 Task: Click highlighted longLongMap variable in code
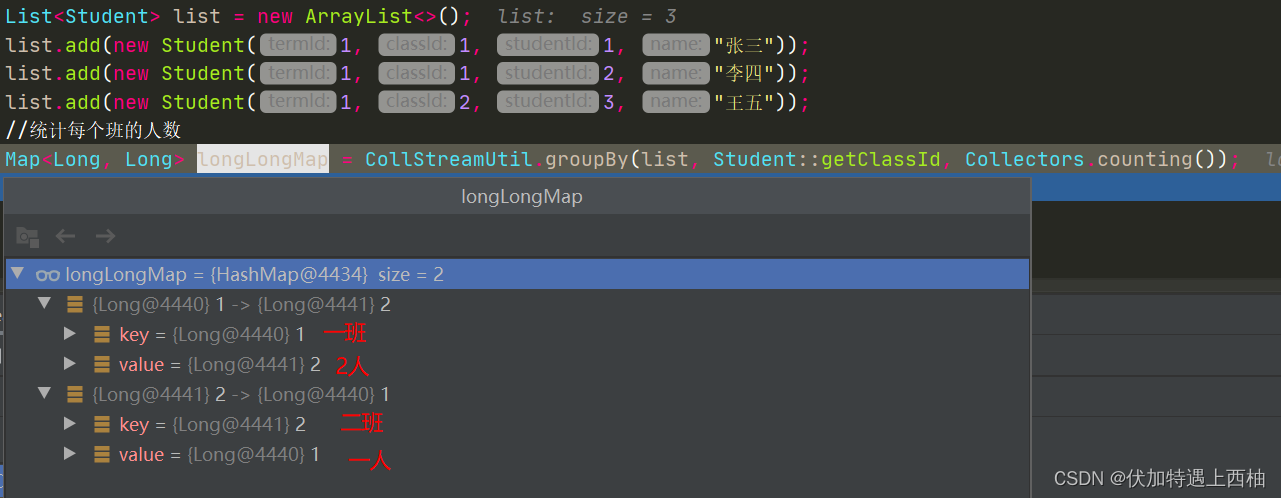pos(263,159)
